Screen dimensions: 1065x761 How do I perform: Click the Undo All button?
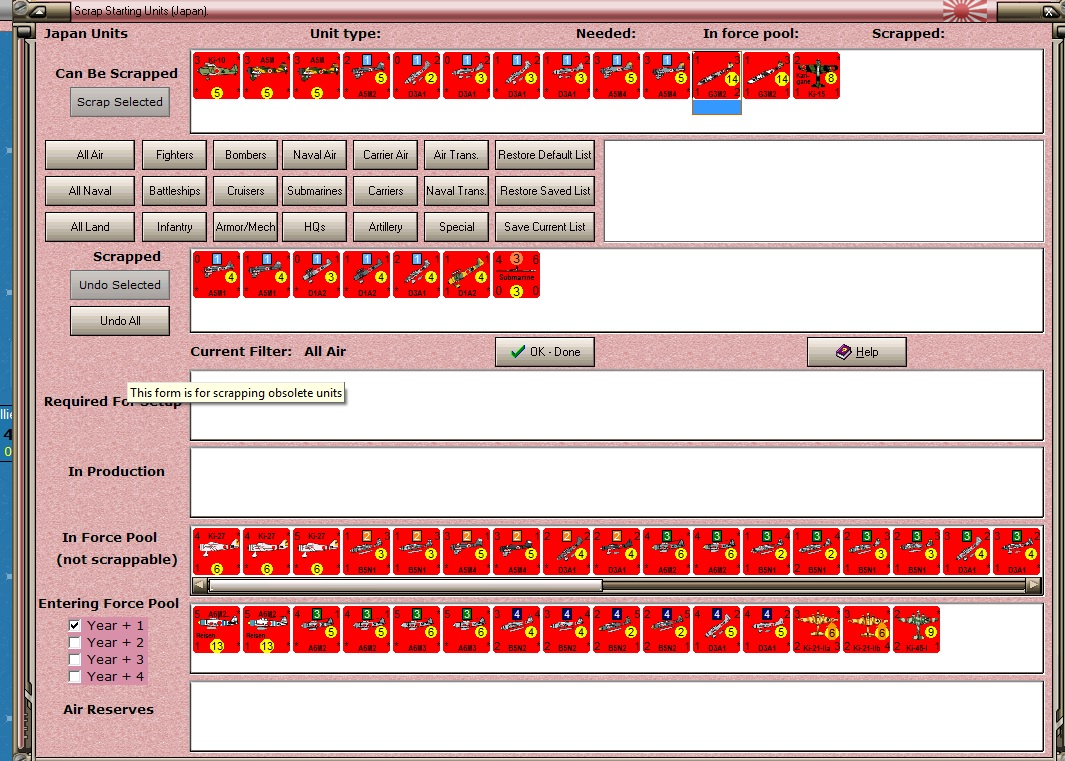click(120, 321)
